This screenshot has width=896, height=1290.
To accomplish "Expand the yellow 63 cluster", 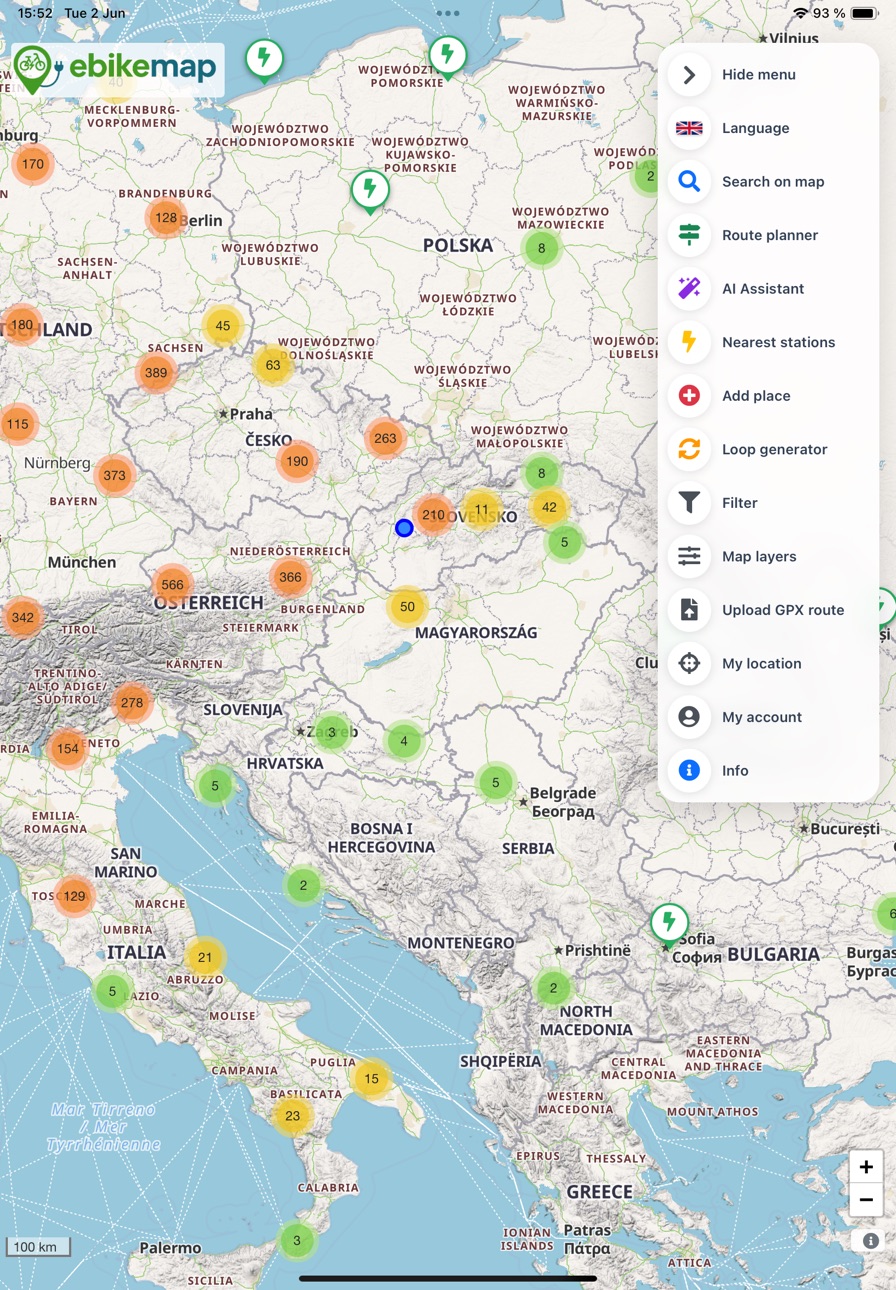I will click(273, 365).
